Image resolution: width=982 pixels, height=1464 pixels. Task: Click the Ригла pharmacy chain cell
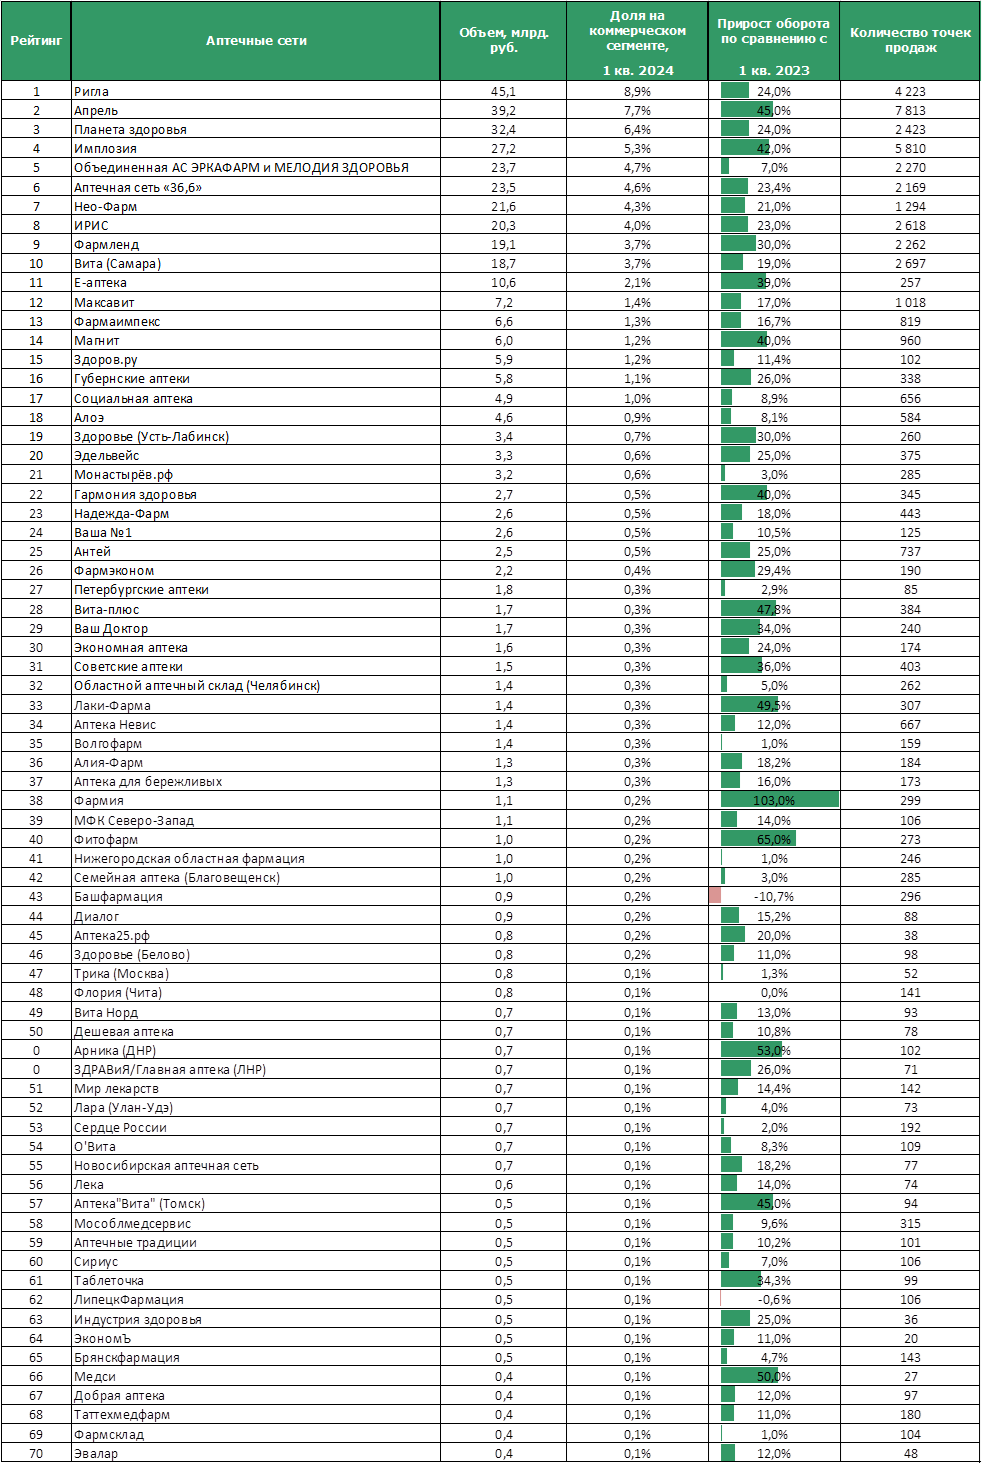(256, 91)
